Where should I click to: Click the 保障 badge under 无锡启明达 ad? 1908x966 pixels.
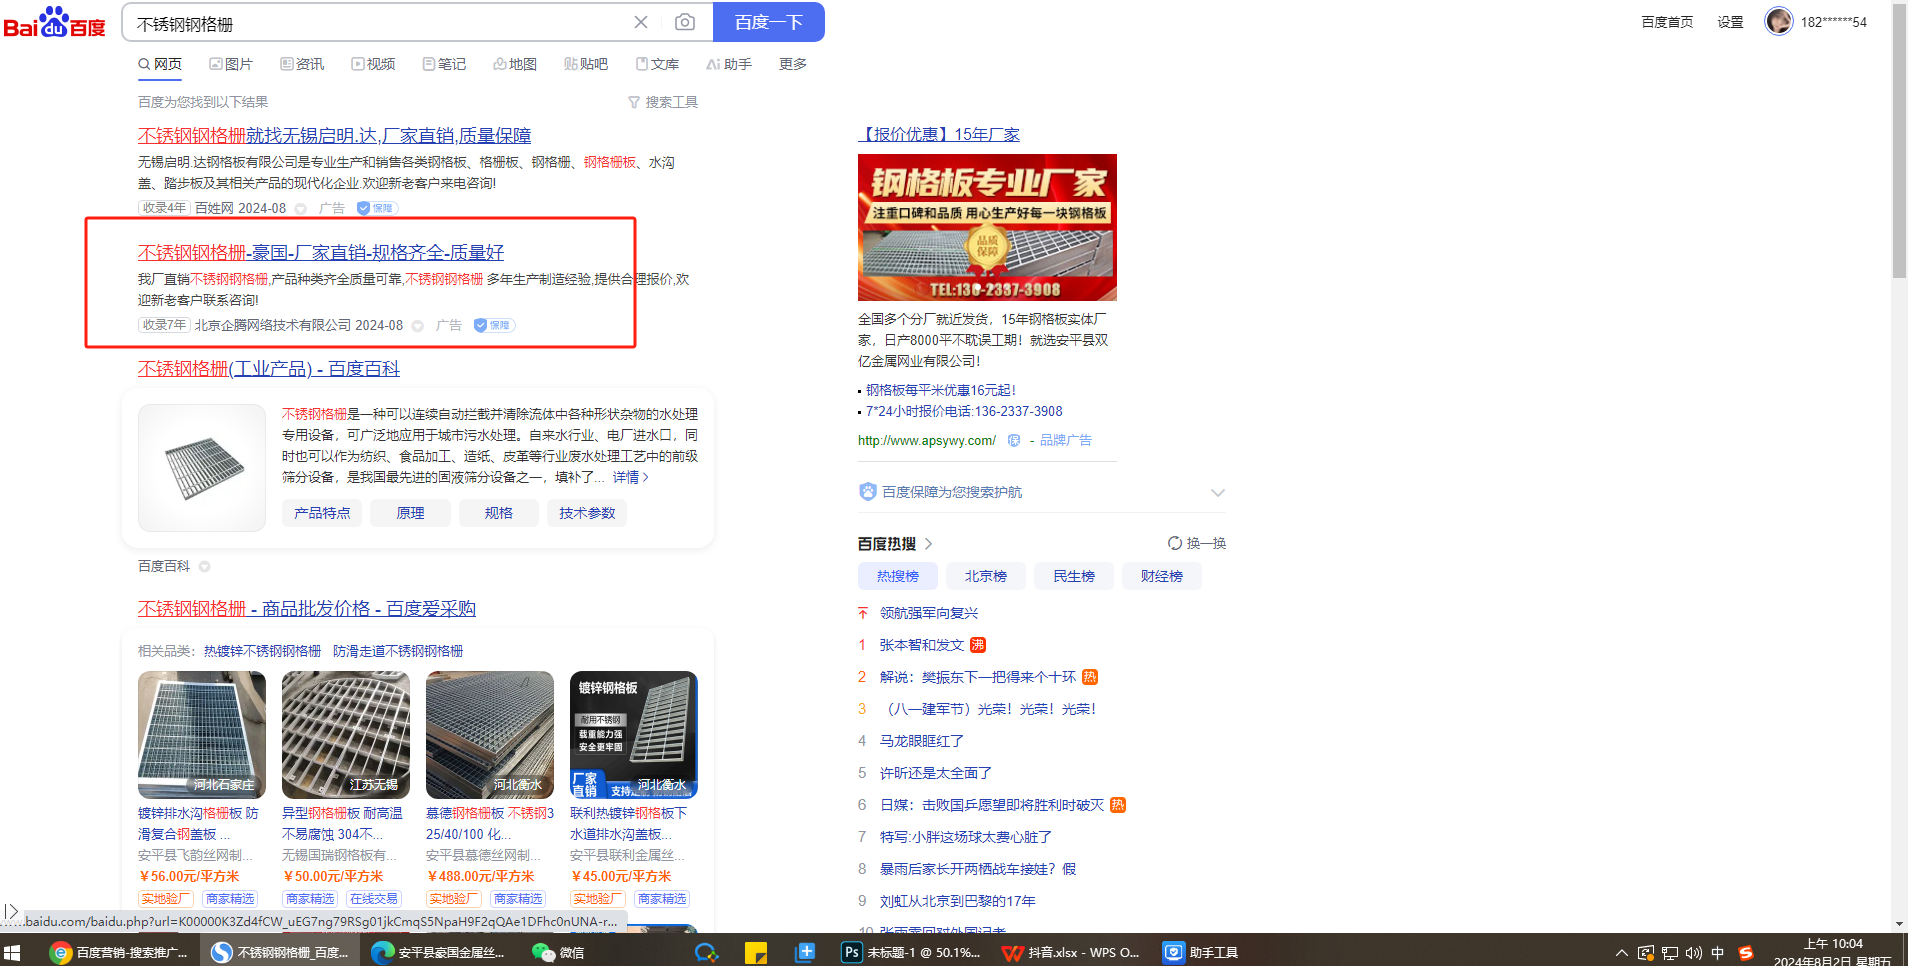coord(377,208)
